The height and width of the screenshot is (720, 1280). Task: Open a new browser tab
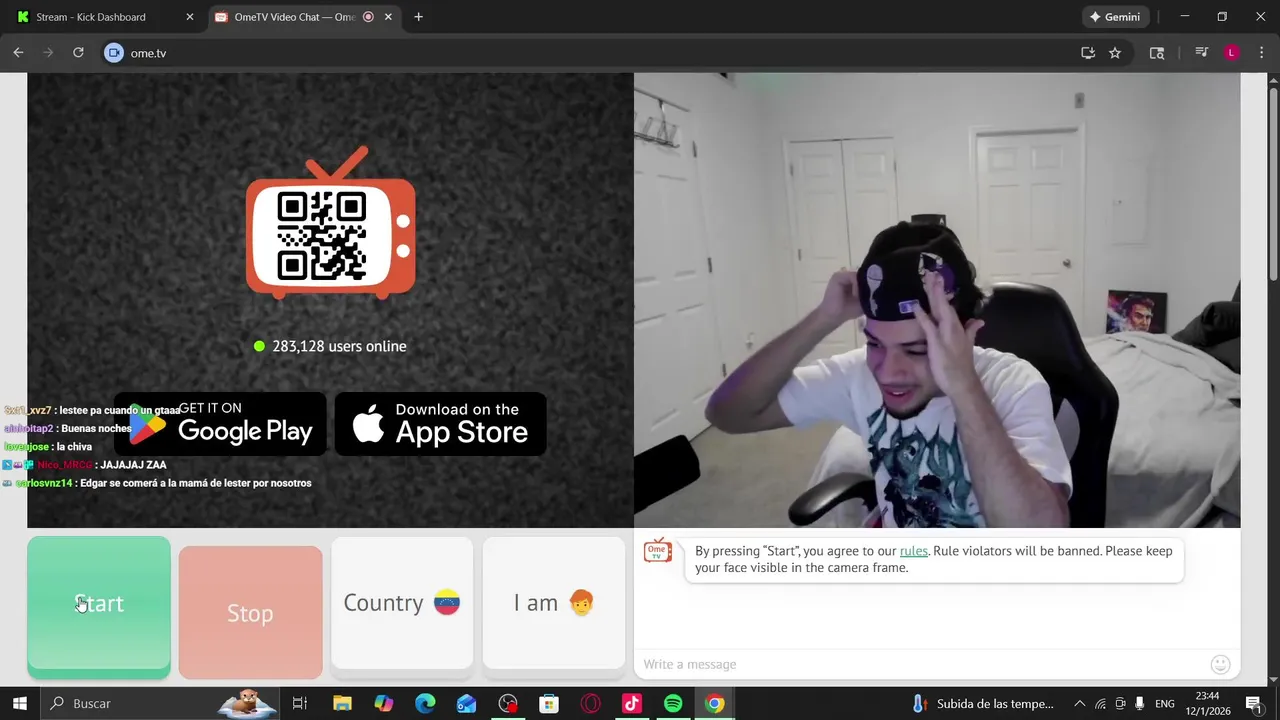(x=419, y=17)
